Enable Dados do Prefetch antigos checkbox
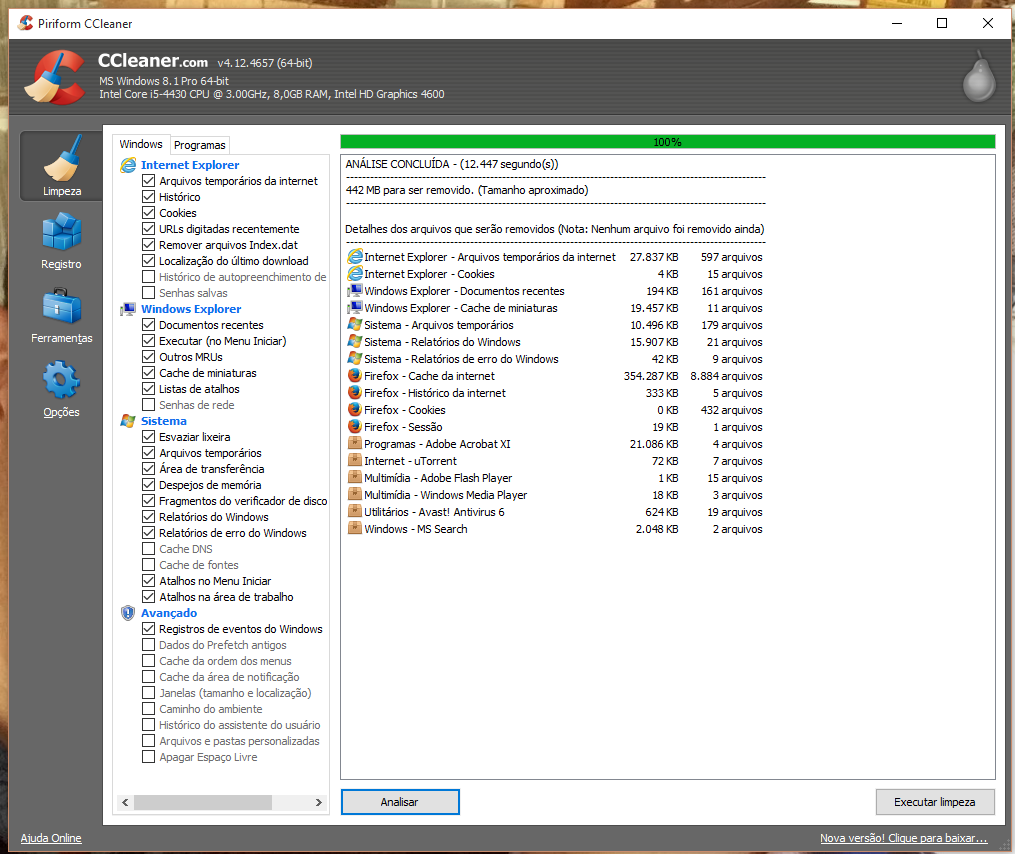The height and width of the screenshot is (854, 1015). (x=148, y=645)
